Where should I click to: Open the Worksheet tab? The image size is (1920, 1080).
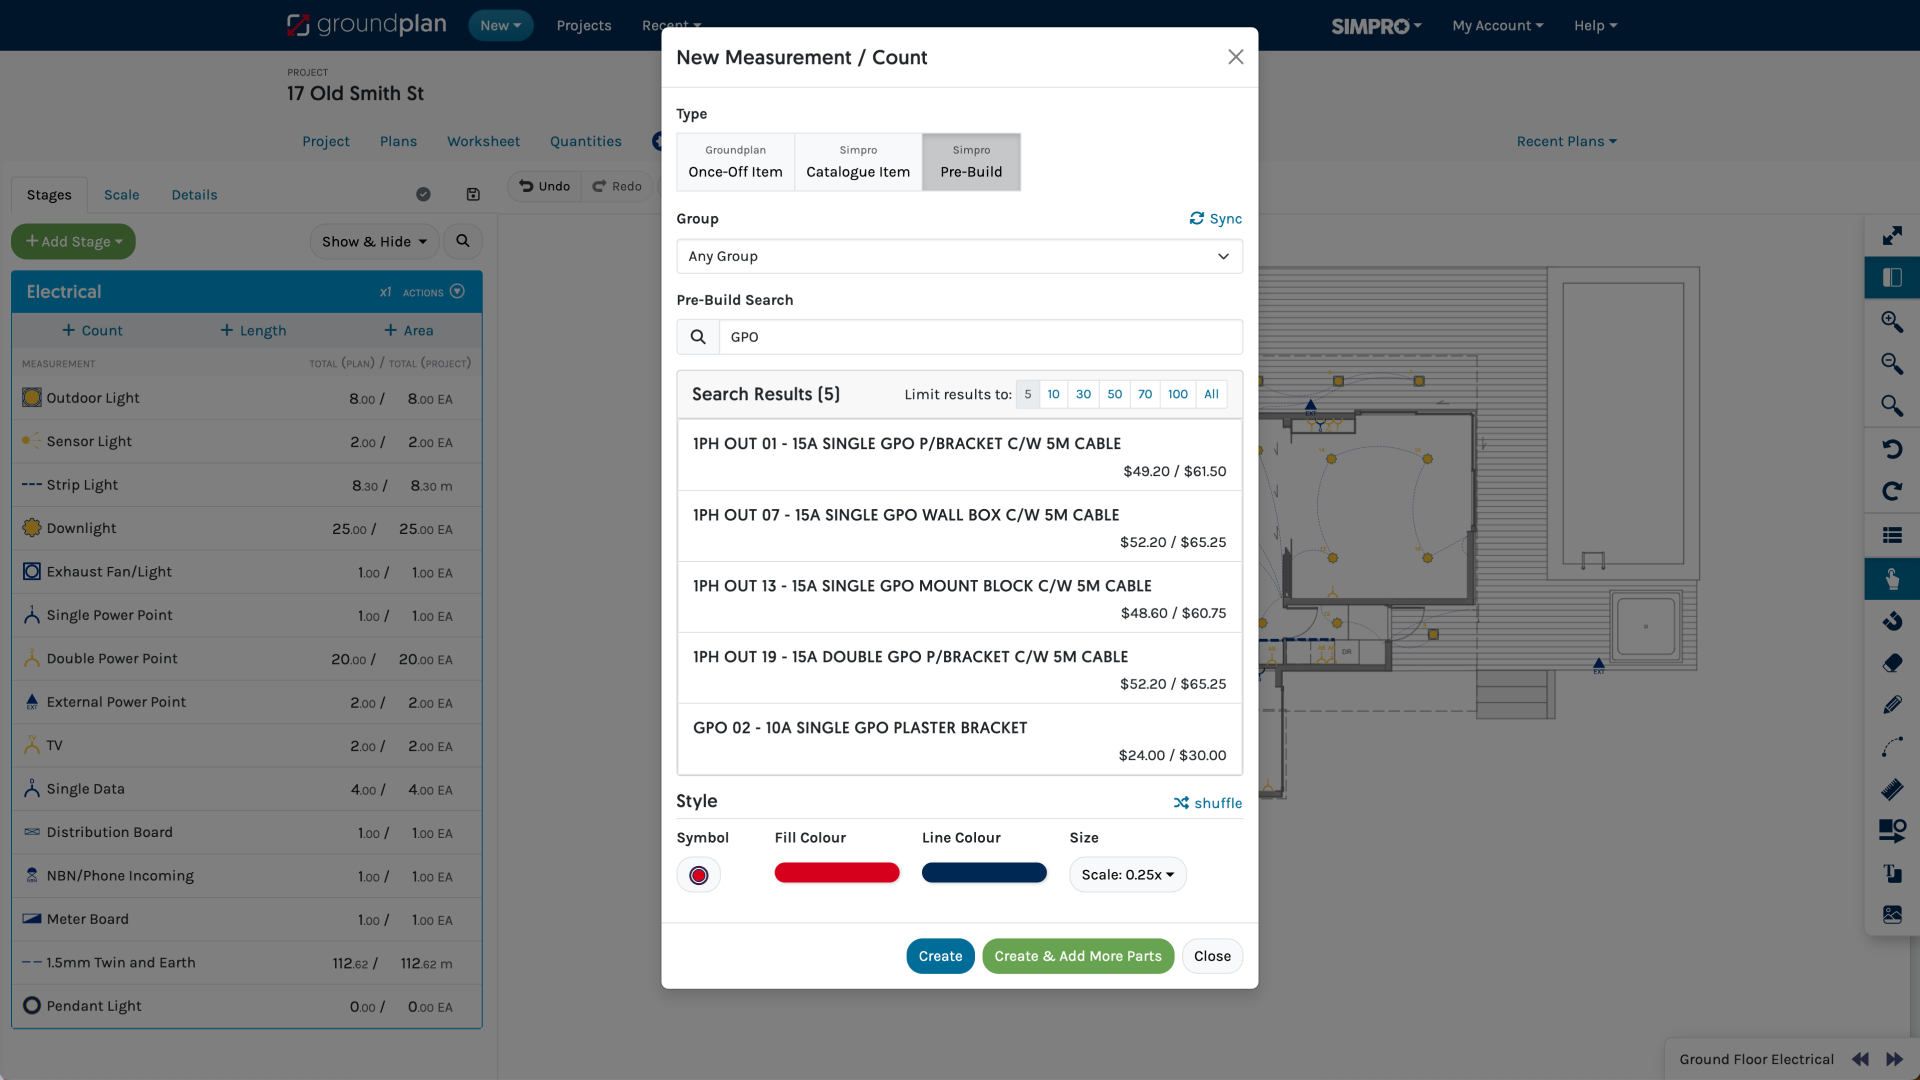(x=483, y=141)
